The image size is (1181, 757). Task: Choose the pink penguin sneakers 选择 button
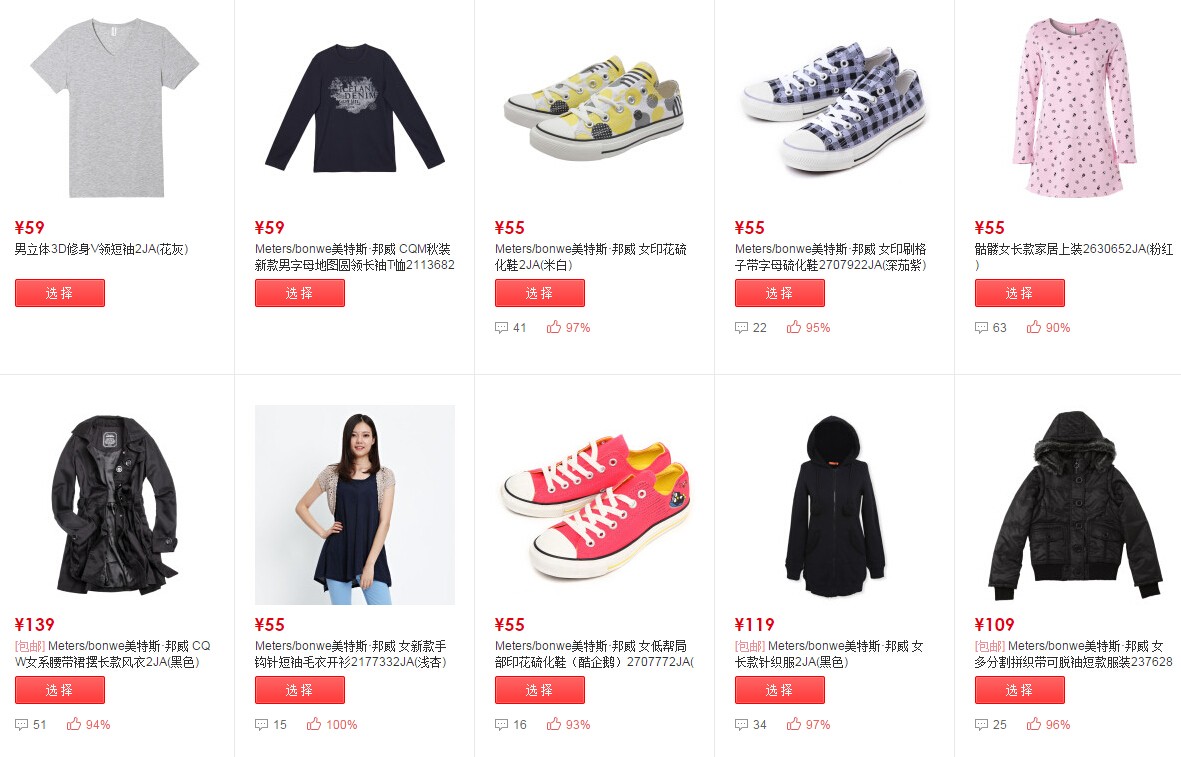click(539, 690)
